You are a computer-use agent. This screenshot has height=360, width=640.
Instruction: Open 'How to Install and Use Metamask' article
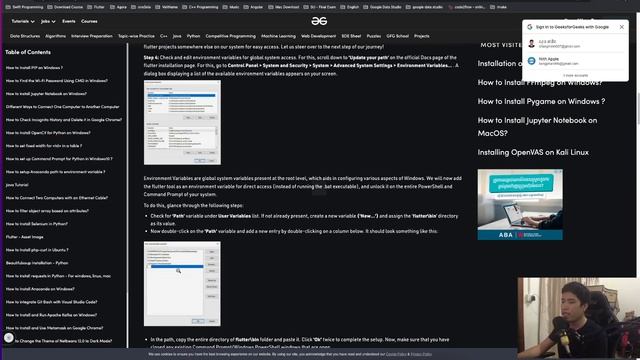54,328
